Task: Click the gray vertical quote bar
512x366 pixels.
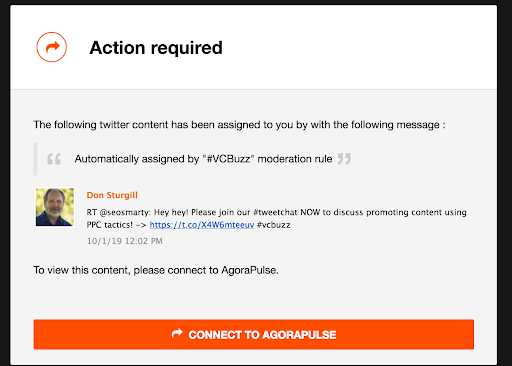Action: (35, 159)
